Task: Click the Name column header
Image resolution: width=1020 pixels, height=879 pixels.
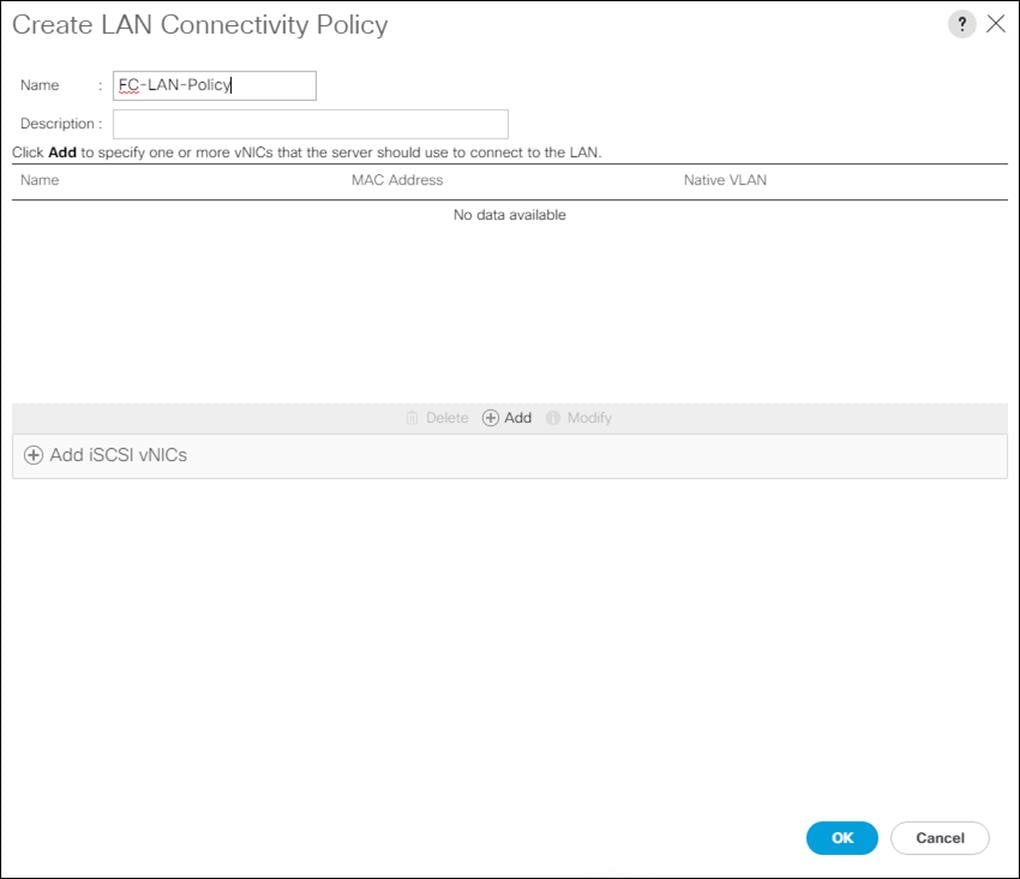Action: coord(39,180)
